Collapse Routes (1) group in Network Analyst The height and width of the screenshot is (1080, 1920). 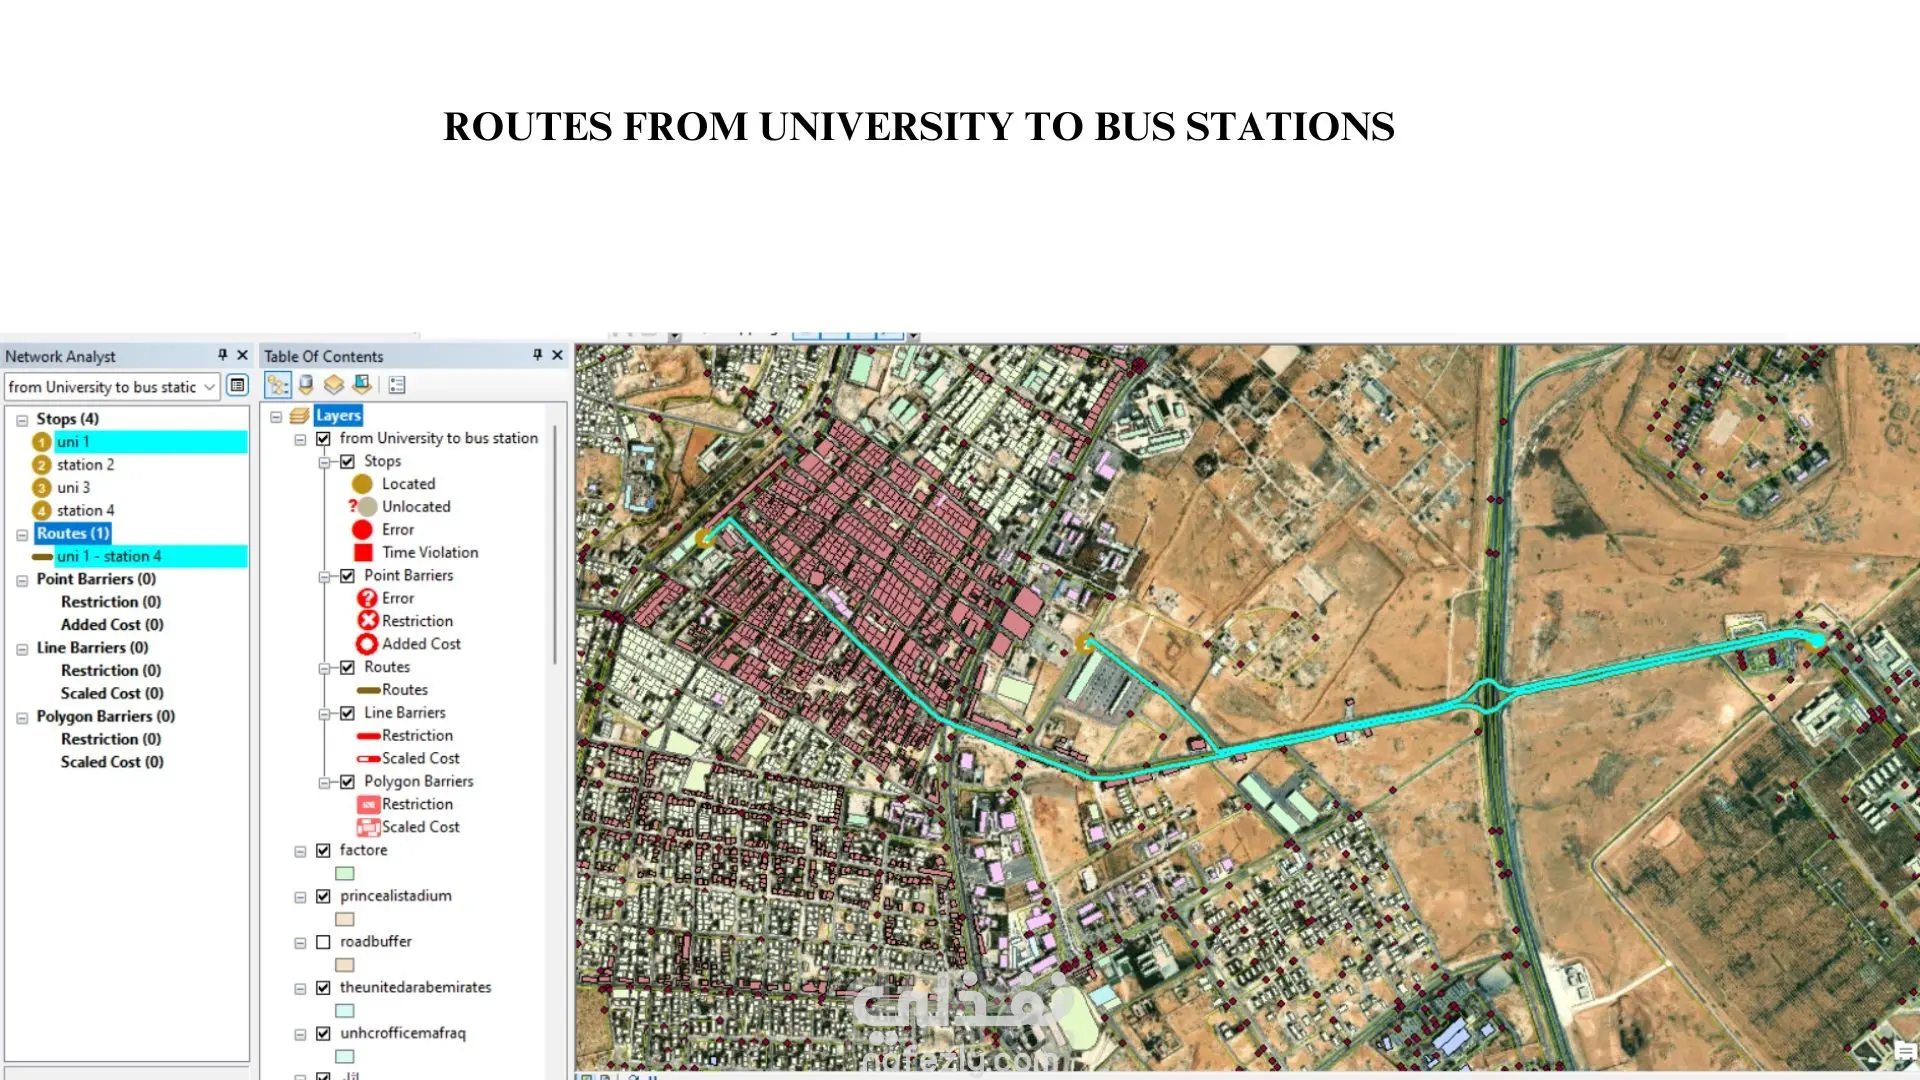point(22,535)
